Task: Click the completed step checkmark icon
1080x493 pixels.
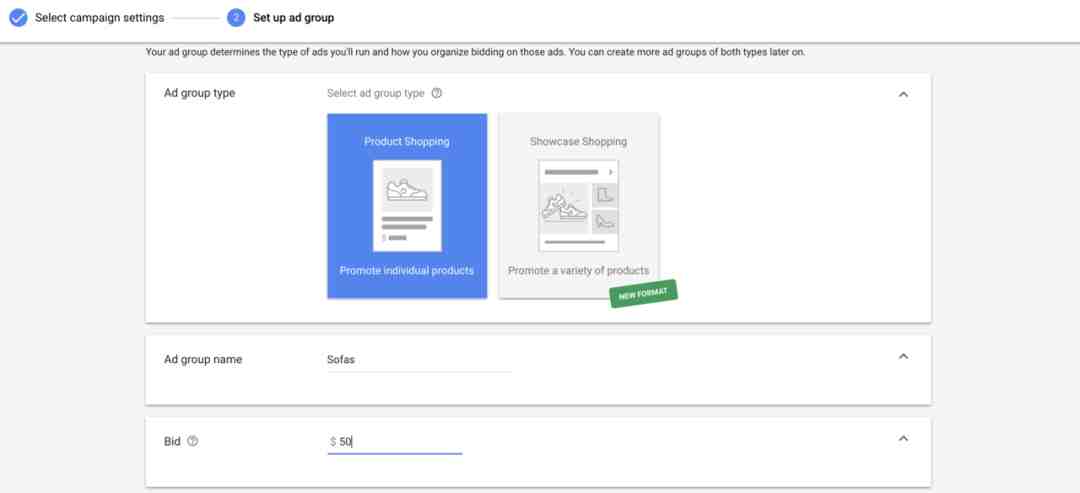Action: click(x=19, y=18)
